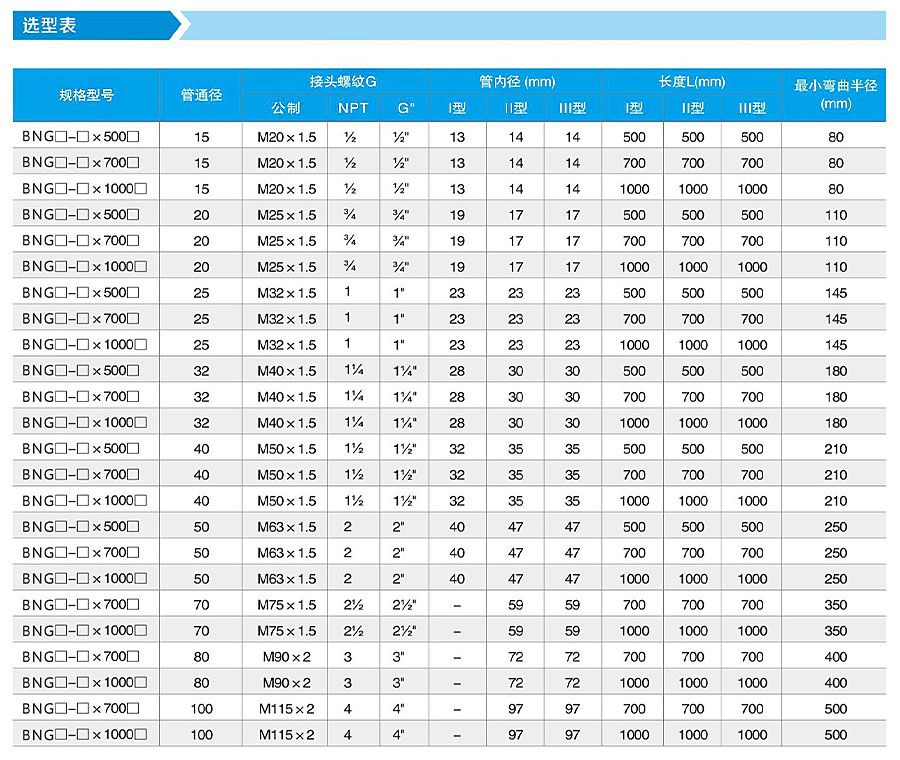Click bend radius 500 in the bottom row
This screenshot has width=900, height=760.
835,735
